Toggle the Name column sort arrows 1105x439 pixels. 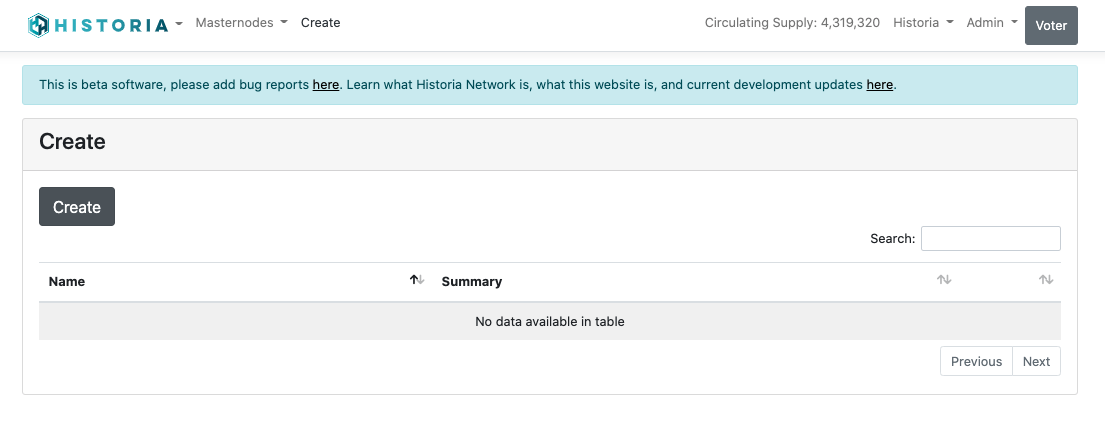point(417,281)
